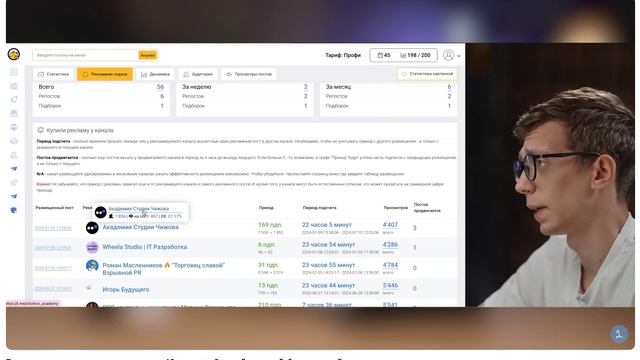
Task: Open the Динамика tab
Action: coord(155,74)
